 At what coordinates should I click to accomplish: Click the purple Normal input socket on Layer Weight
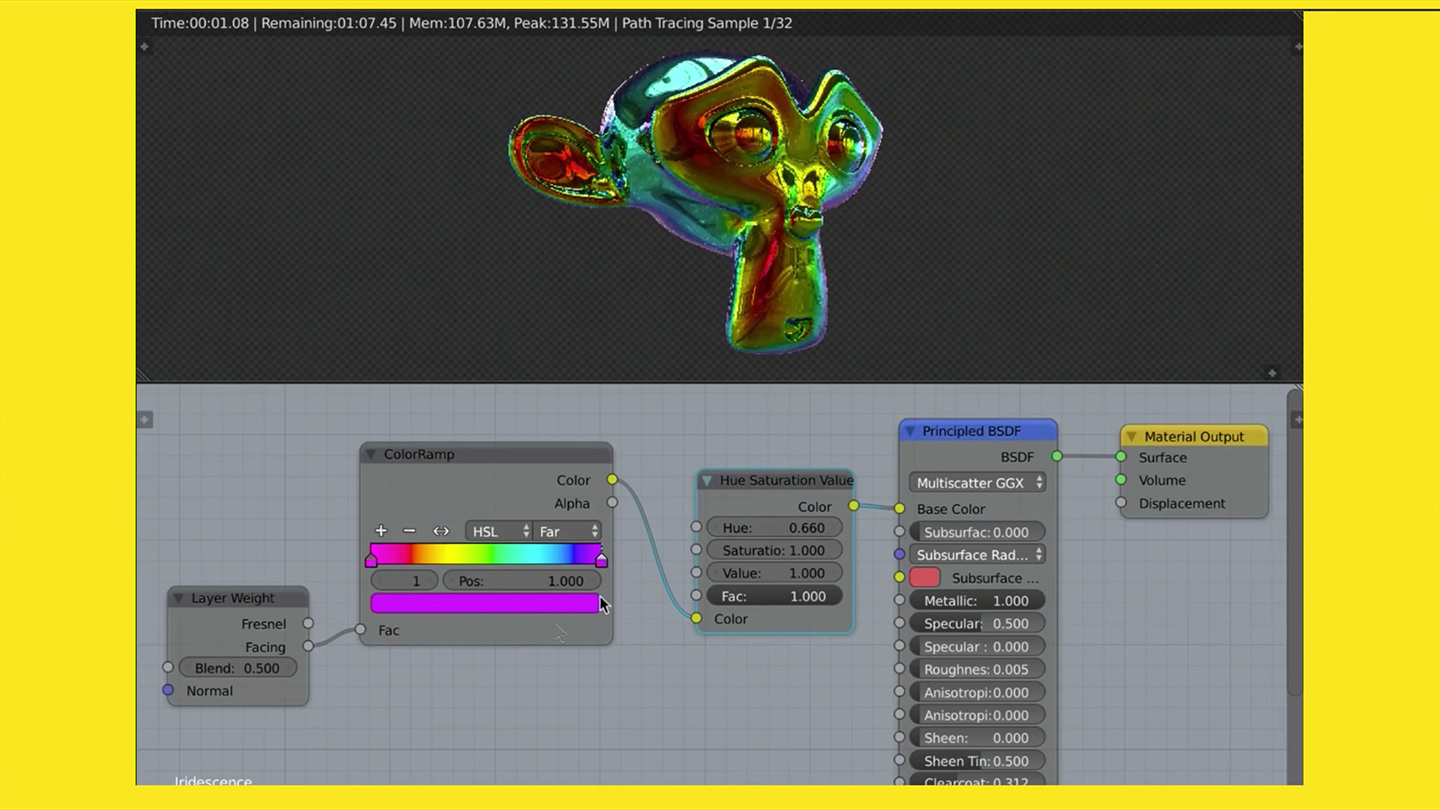tap(167, 690)
